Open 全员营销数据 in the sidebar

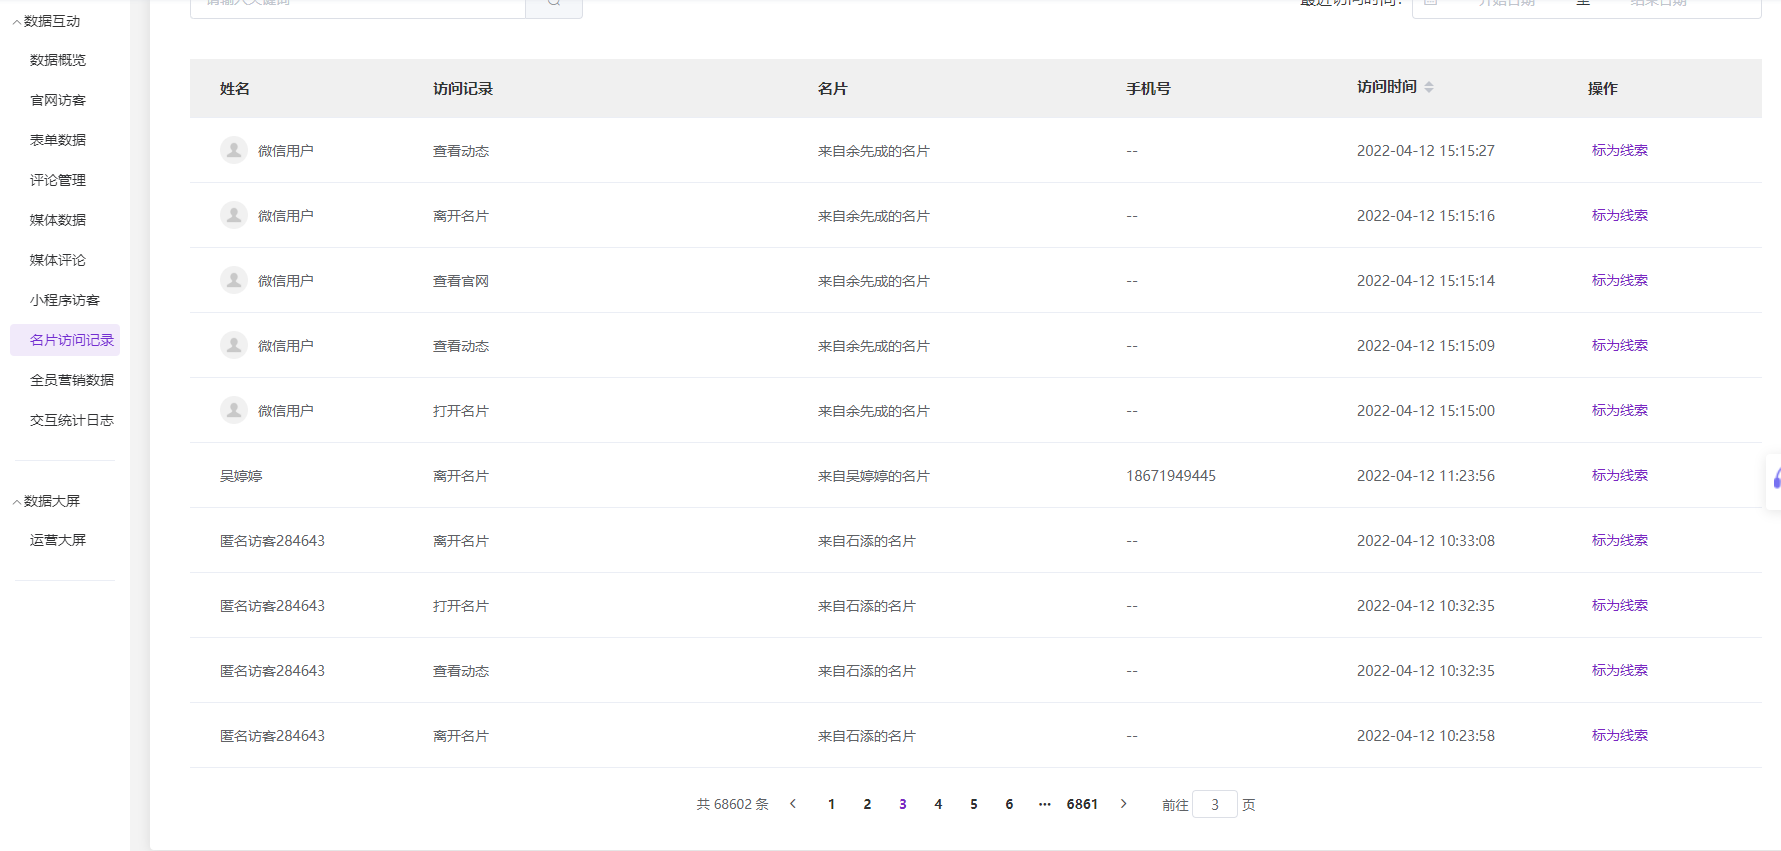[72, 380]
